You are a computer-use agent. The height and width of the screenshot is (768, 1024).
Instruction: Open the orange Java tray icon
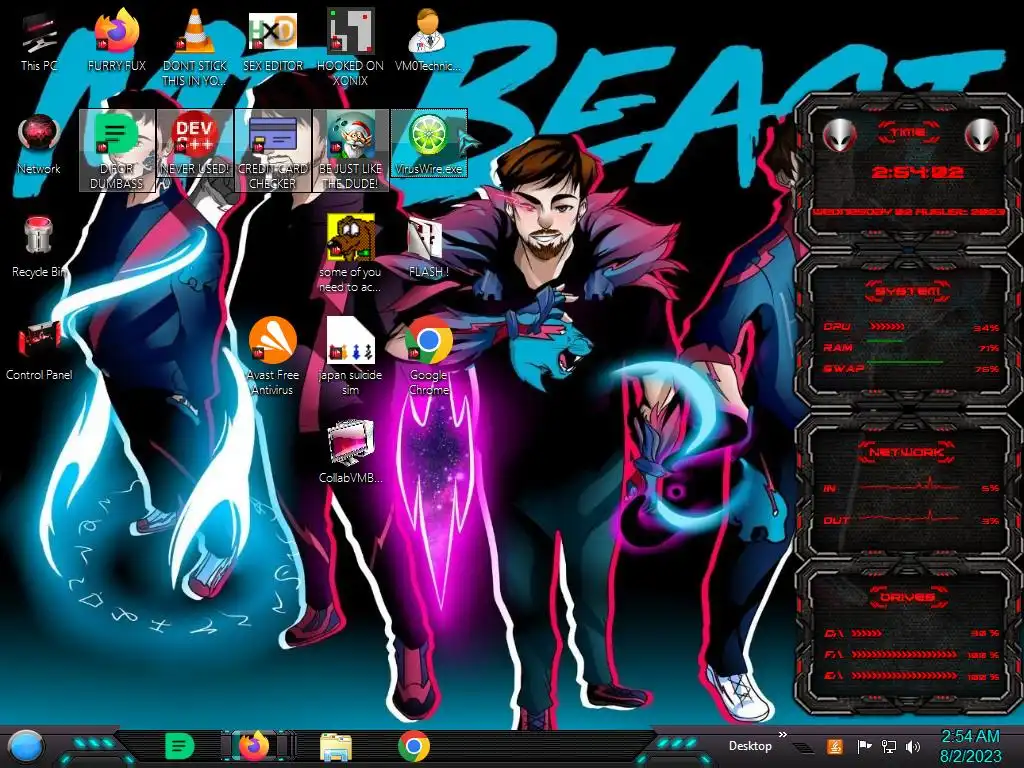tap(834, 746)
